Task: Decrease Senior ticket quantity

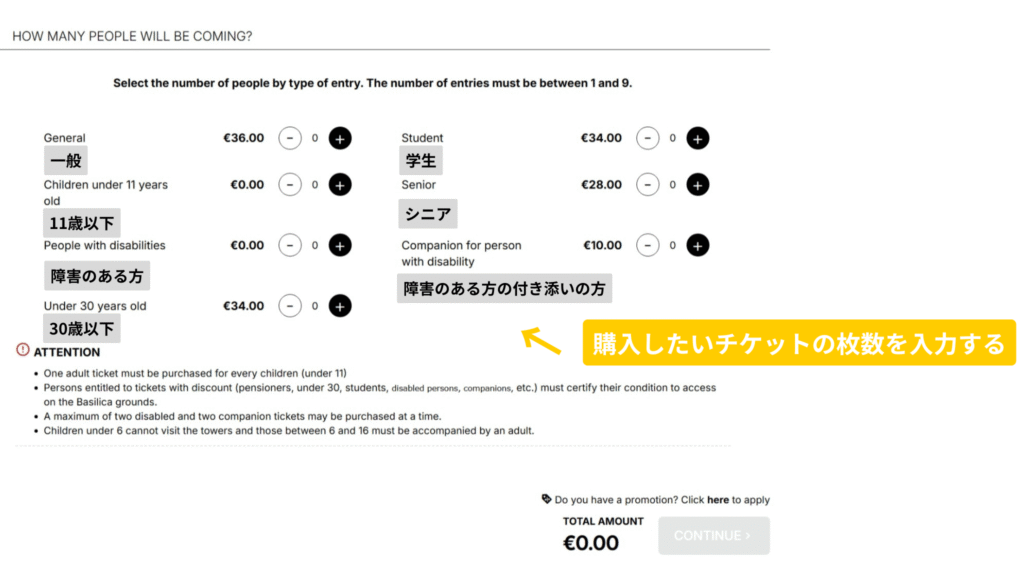Action: (x=648, y=185)
